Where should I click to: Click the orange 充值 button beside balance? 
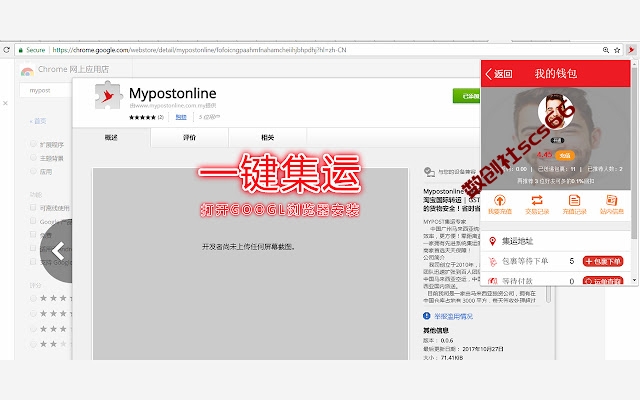565,156
